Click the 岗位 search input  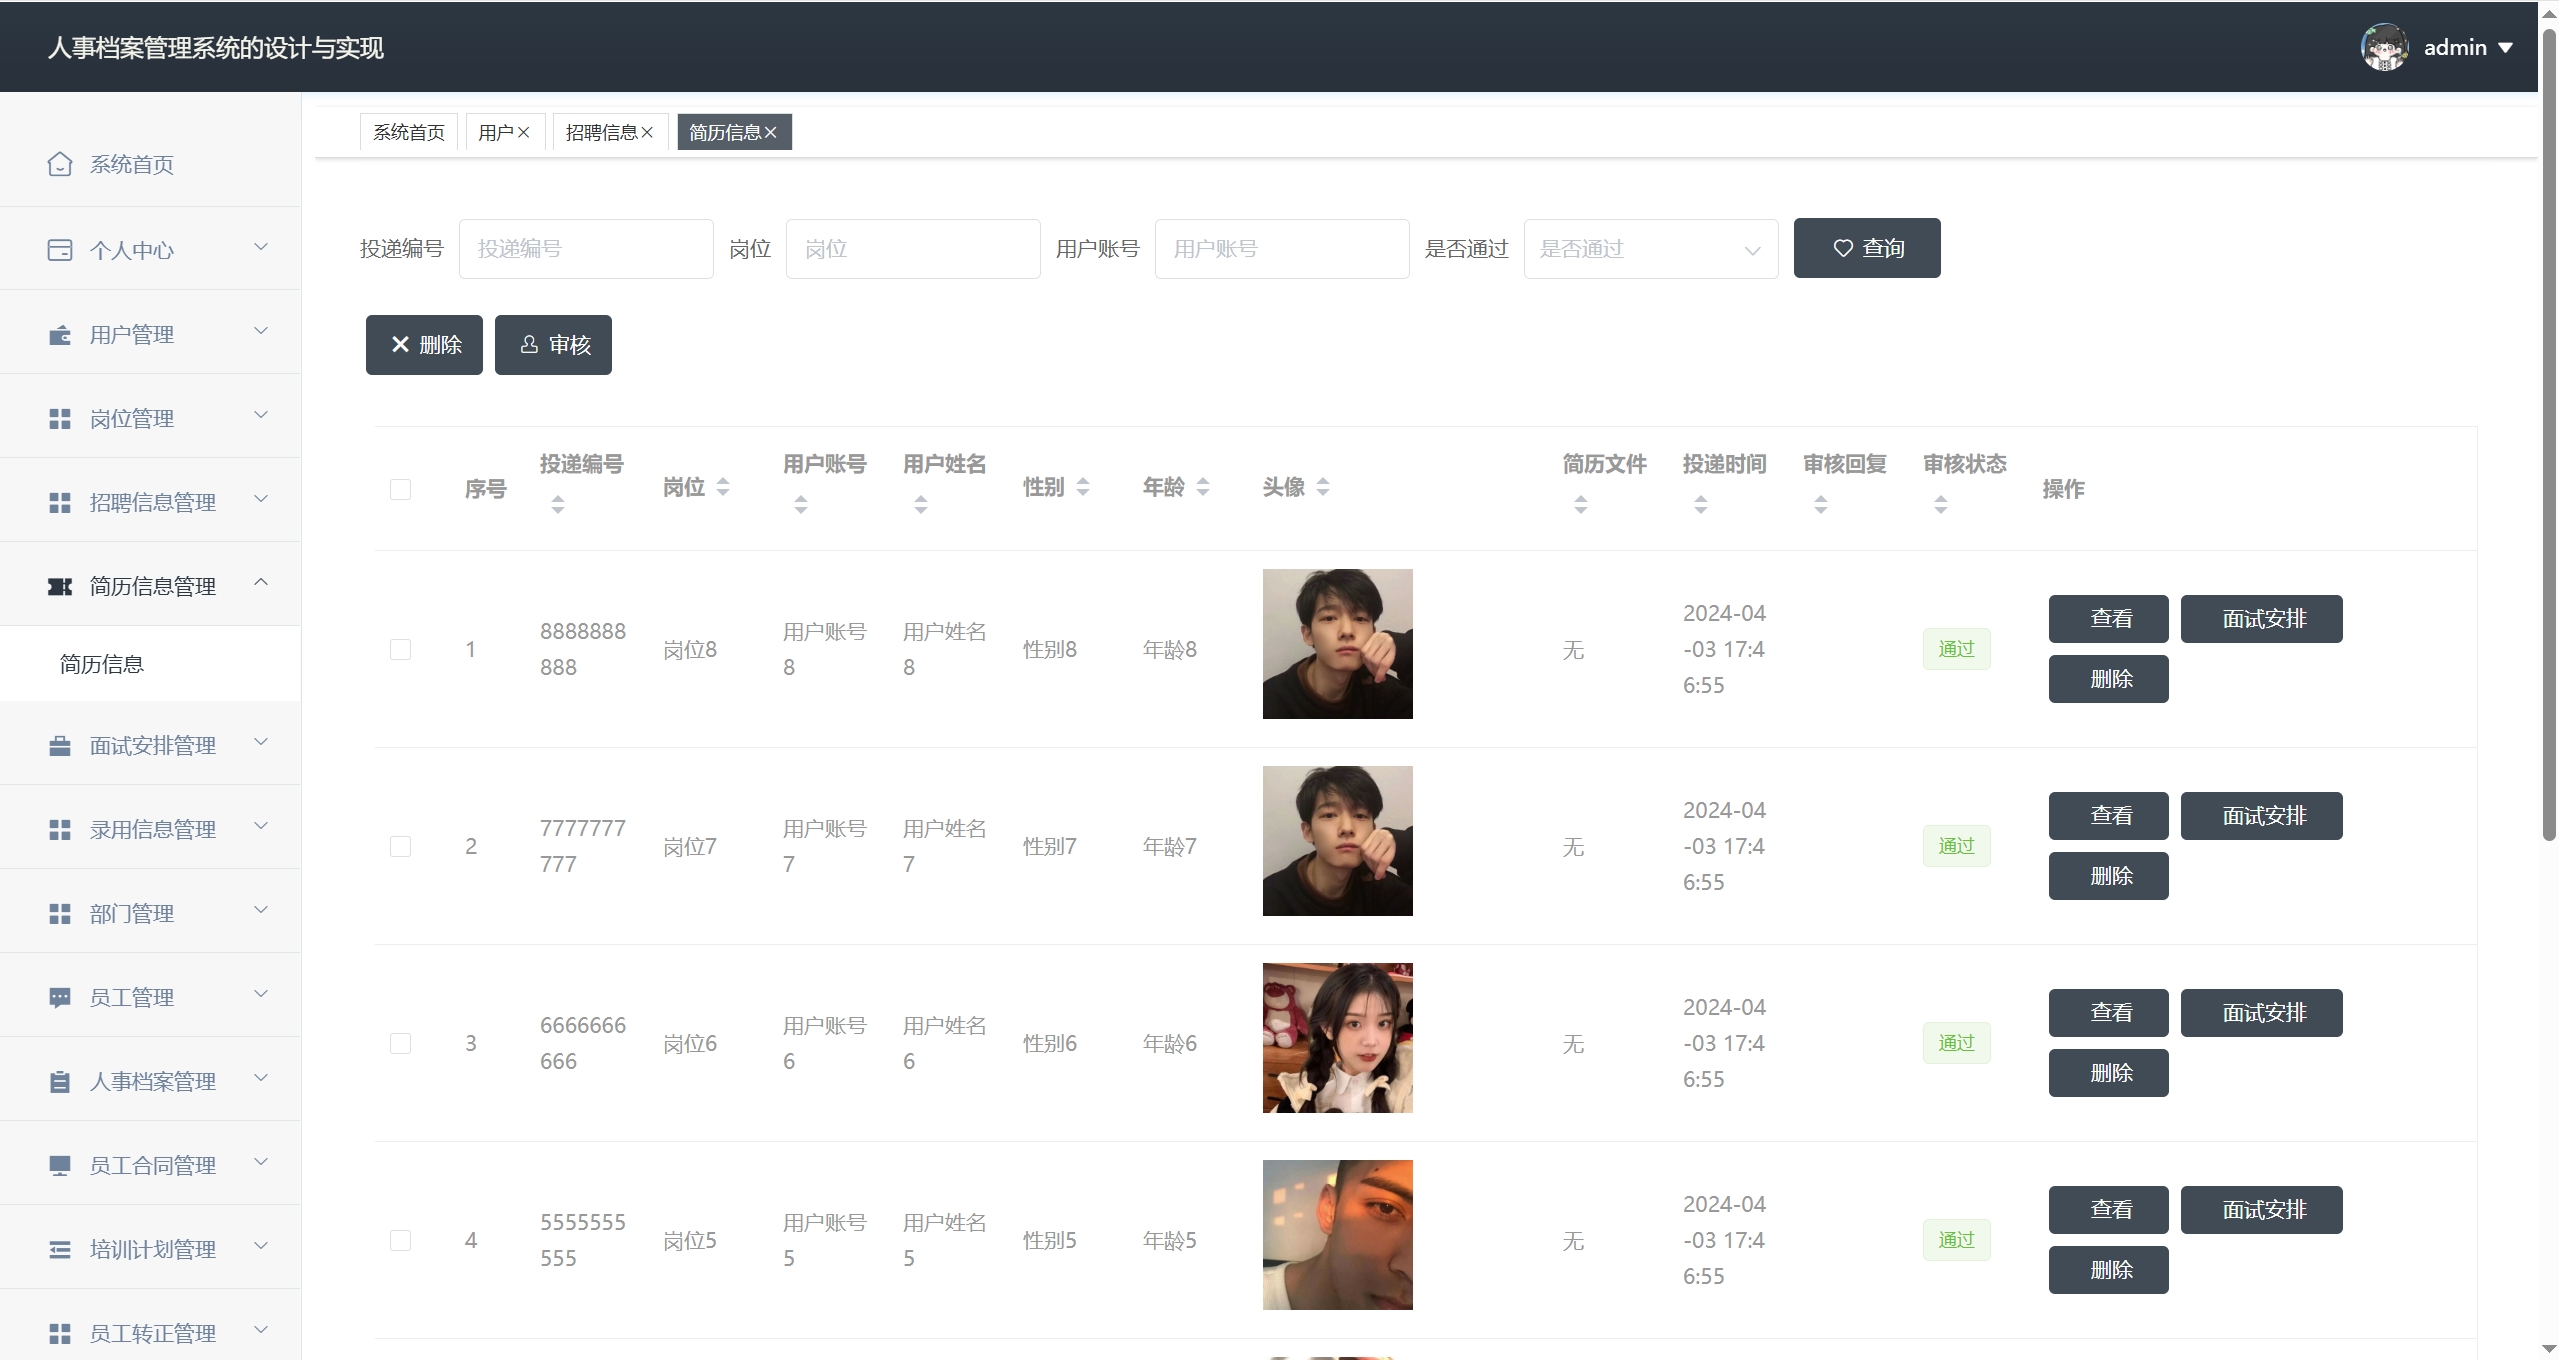point(913,249)
